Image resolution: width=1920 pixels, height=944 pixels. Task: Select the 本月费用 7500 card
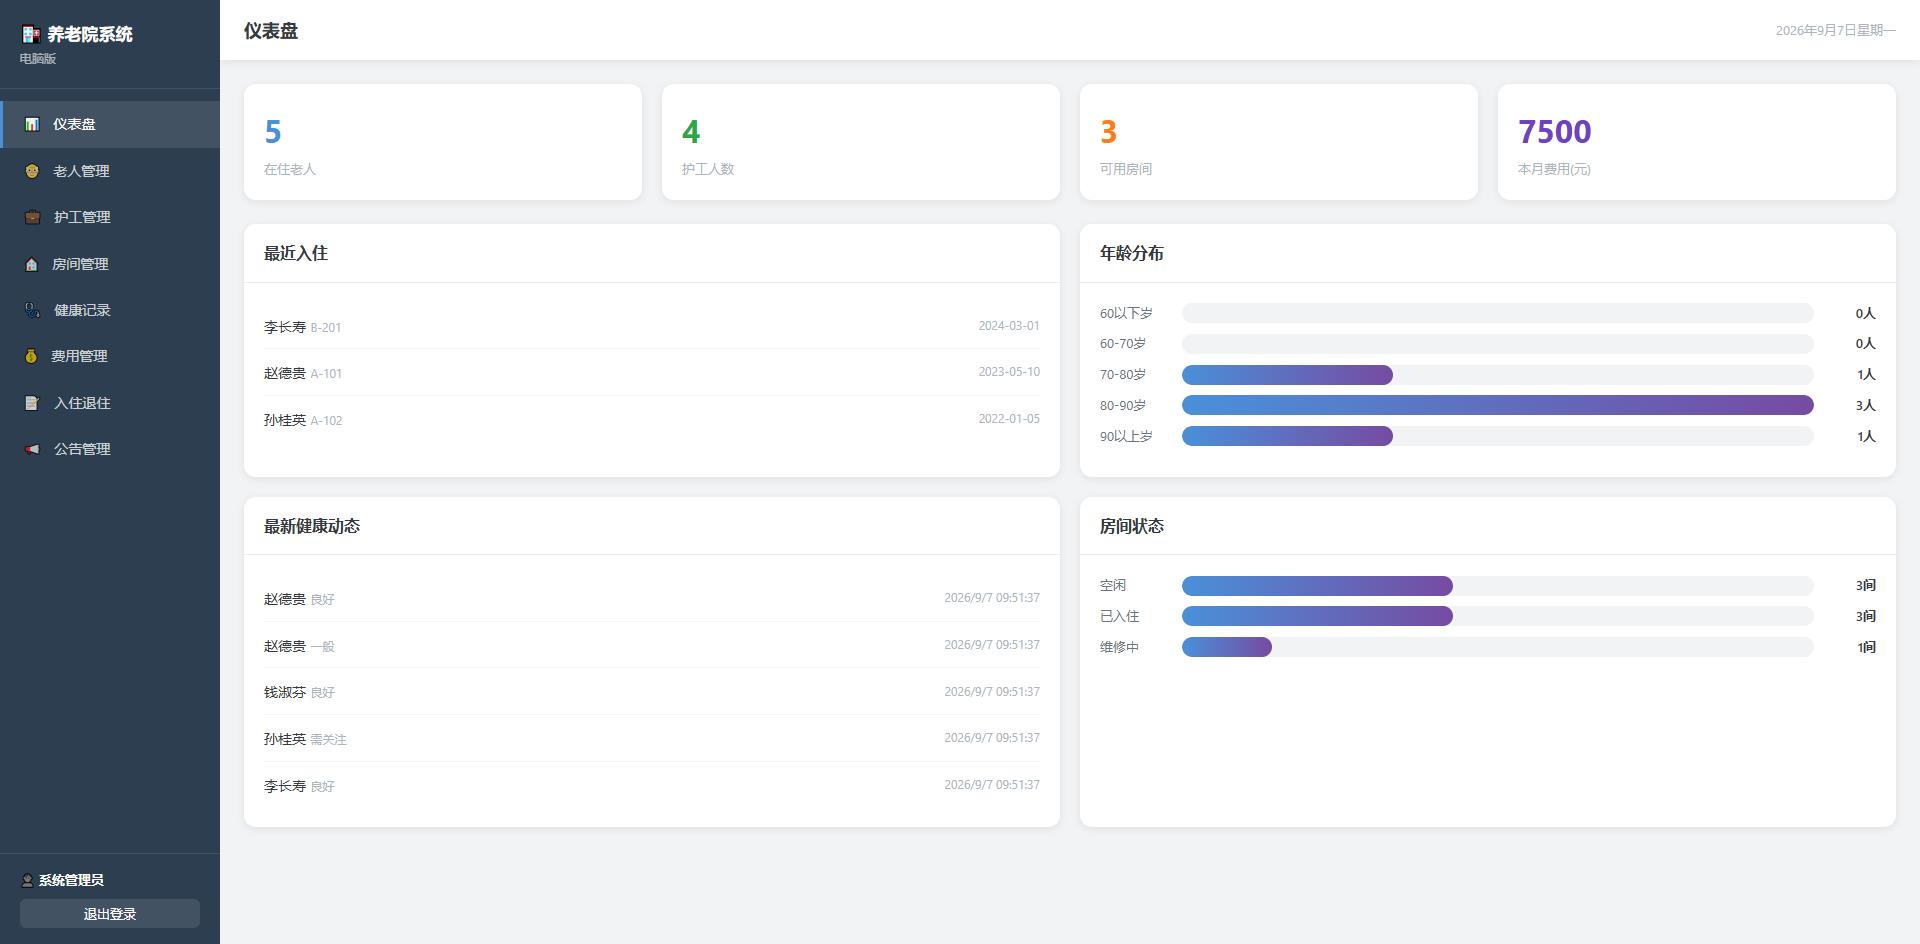(x=1697, y=142)
